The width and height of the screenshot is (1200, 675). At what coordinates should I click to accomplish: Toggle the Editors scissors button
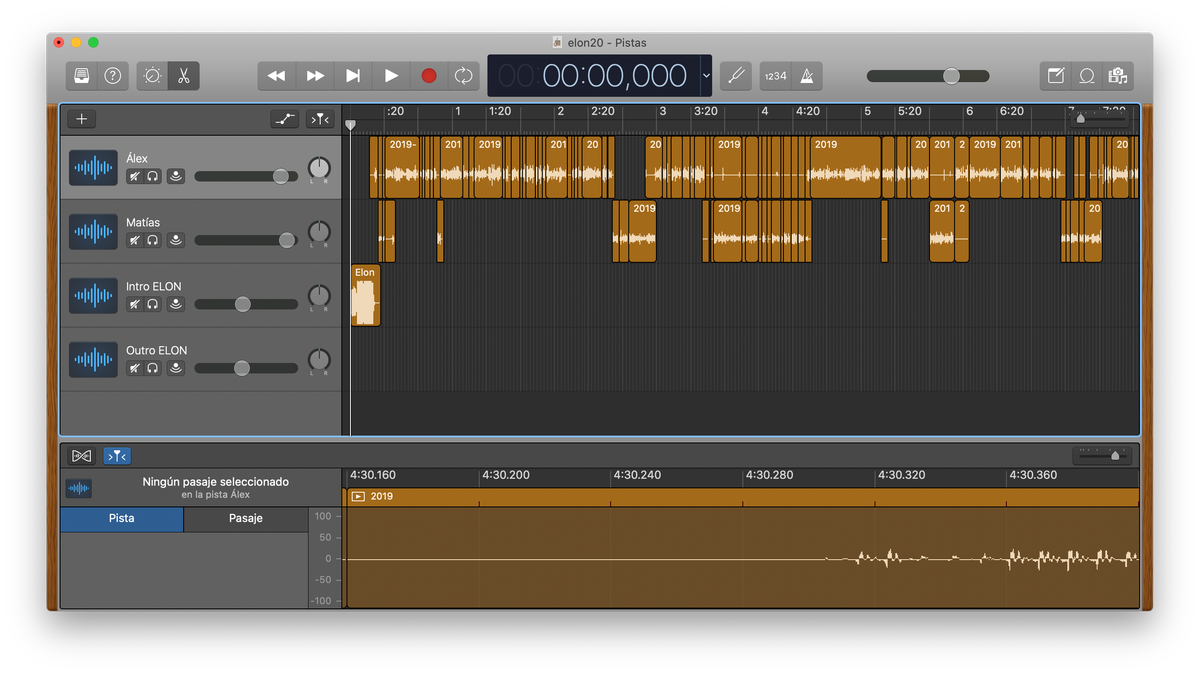184,76
